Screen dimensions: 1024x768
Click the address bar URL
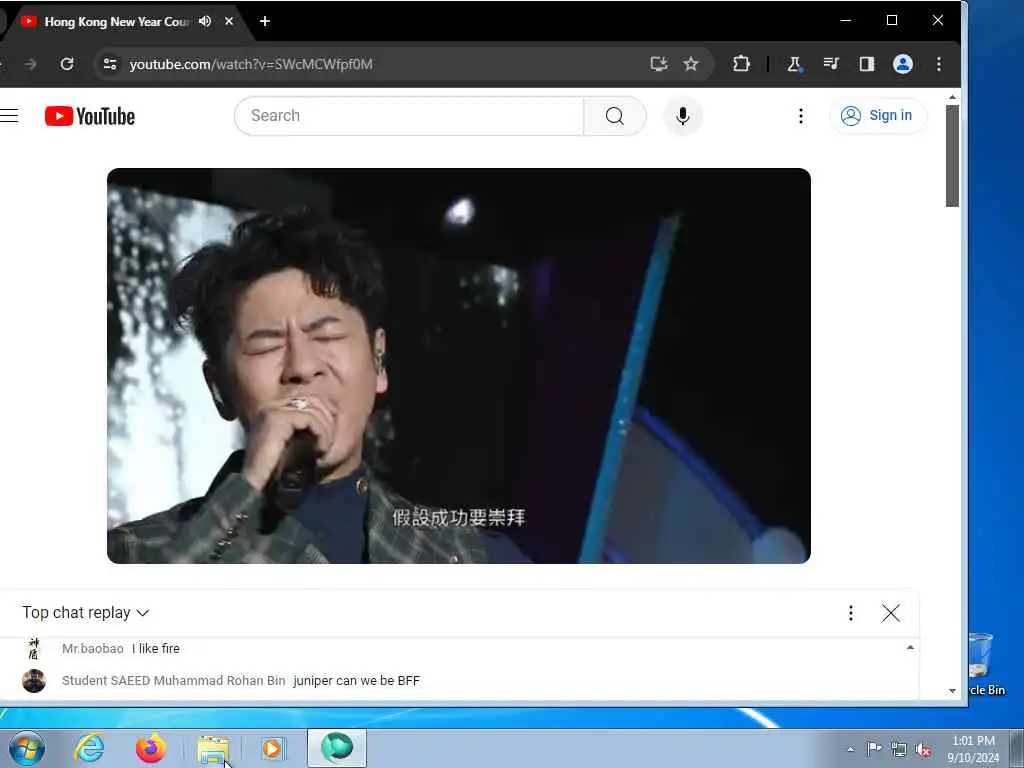tap(251, 64)
